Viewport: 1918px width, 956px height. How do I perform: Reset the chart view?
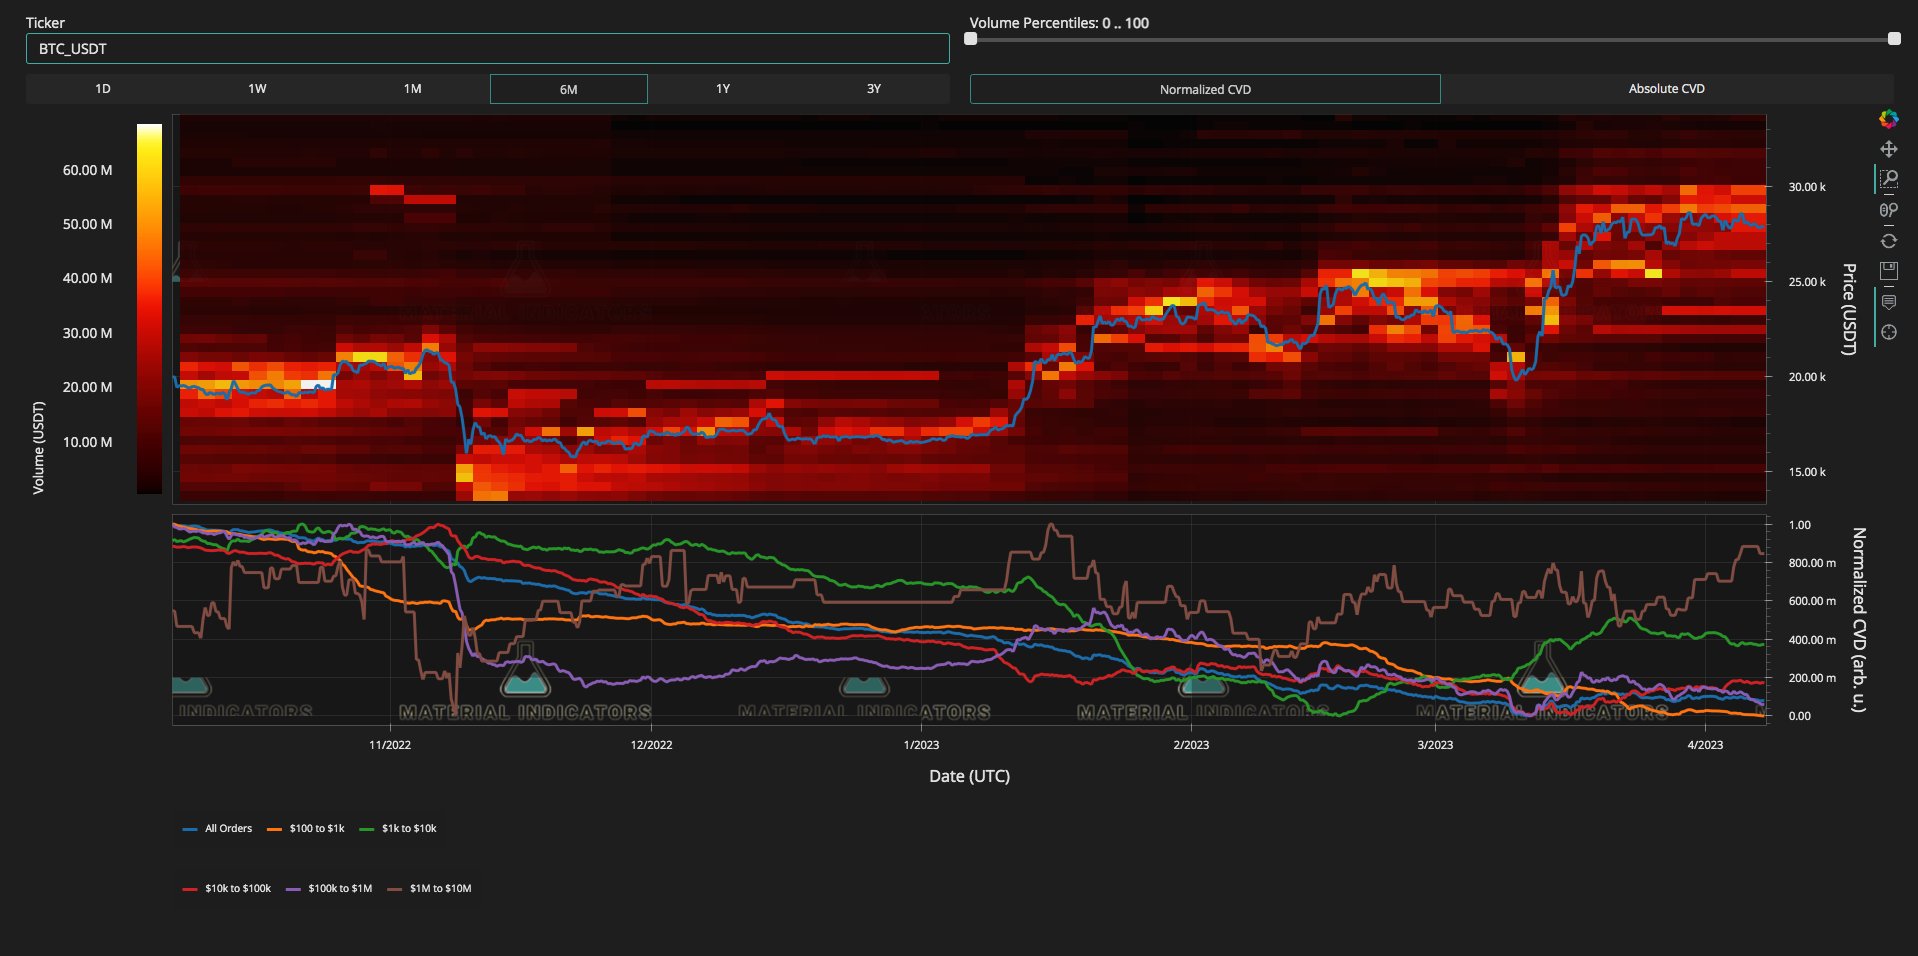coord(1888,241)
